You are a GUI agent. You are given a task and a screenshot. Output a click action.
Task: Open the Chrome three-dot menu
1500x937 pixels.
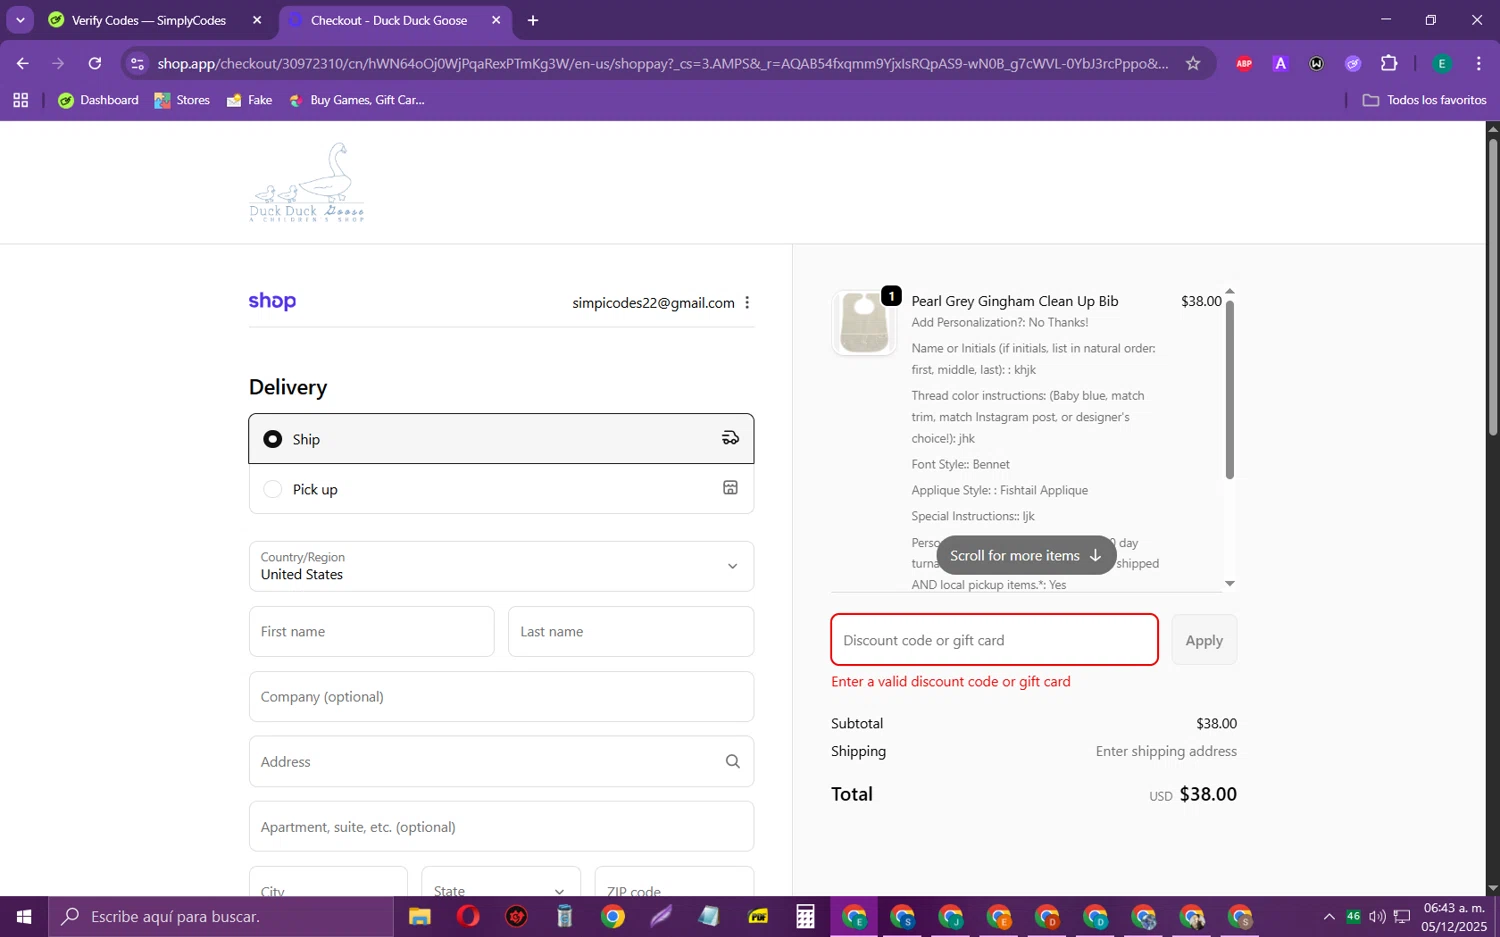pyautogui.click(x=1478, y=63)
